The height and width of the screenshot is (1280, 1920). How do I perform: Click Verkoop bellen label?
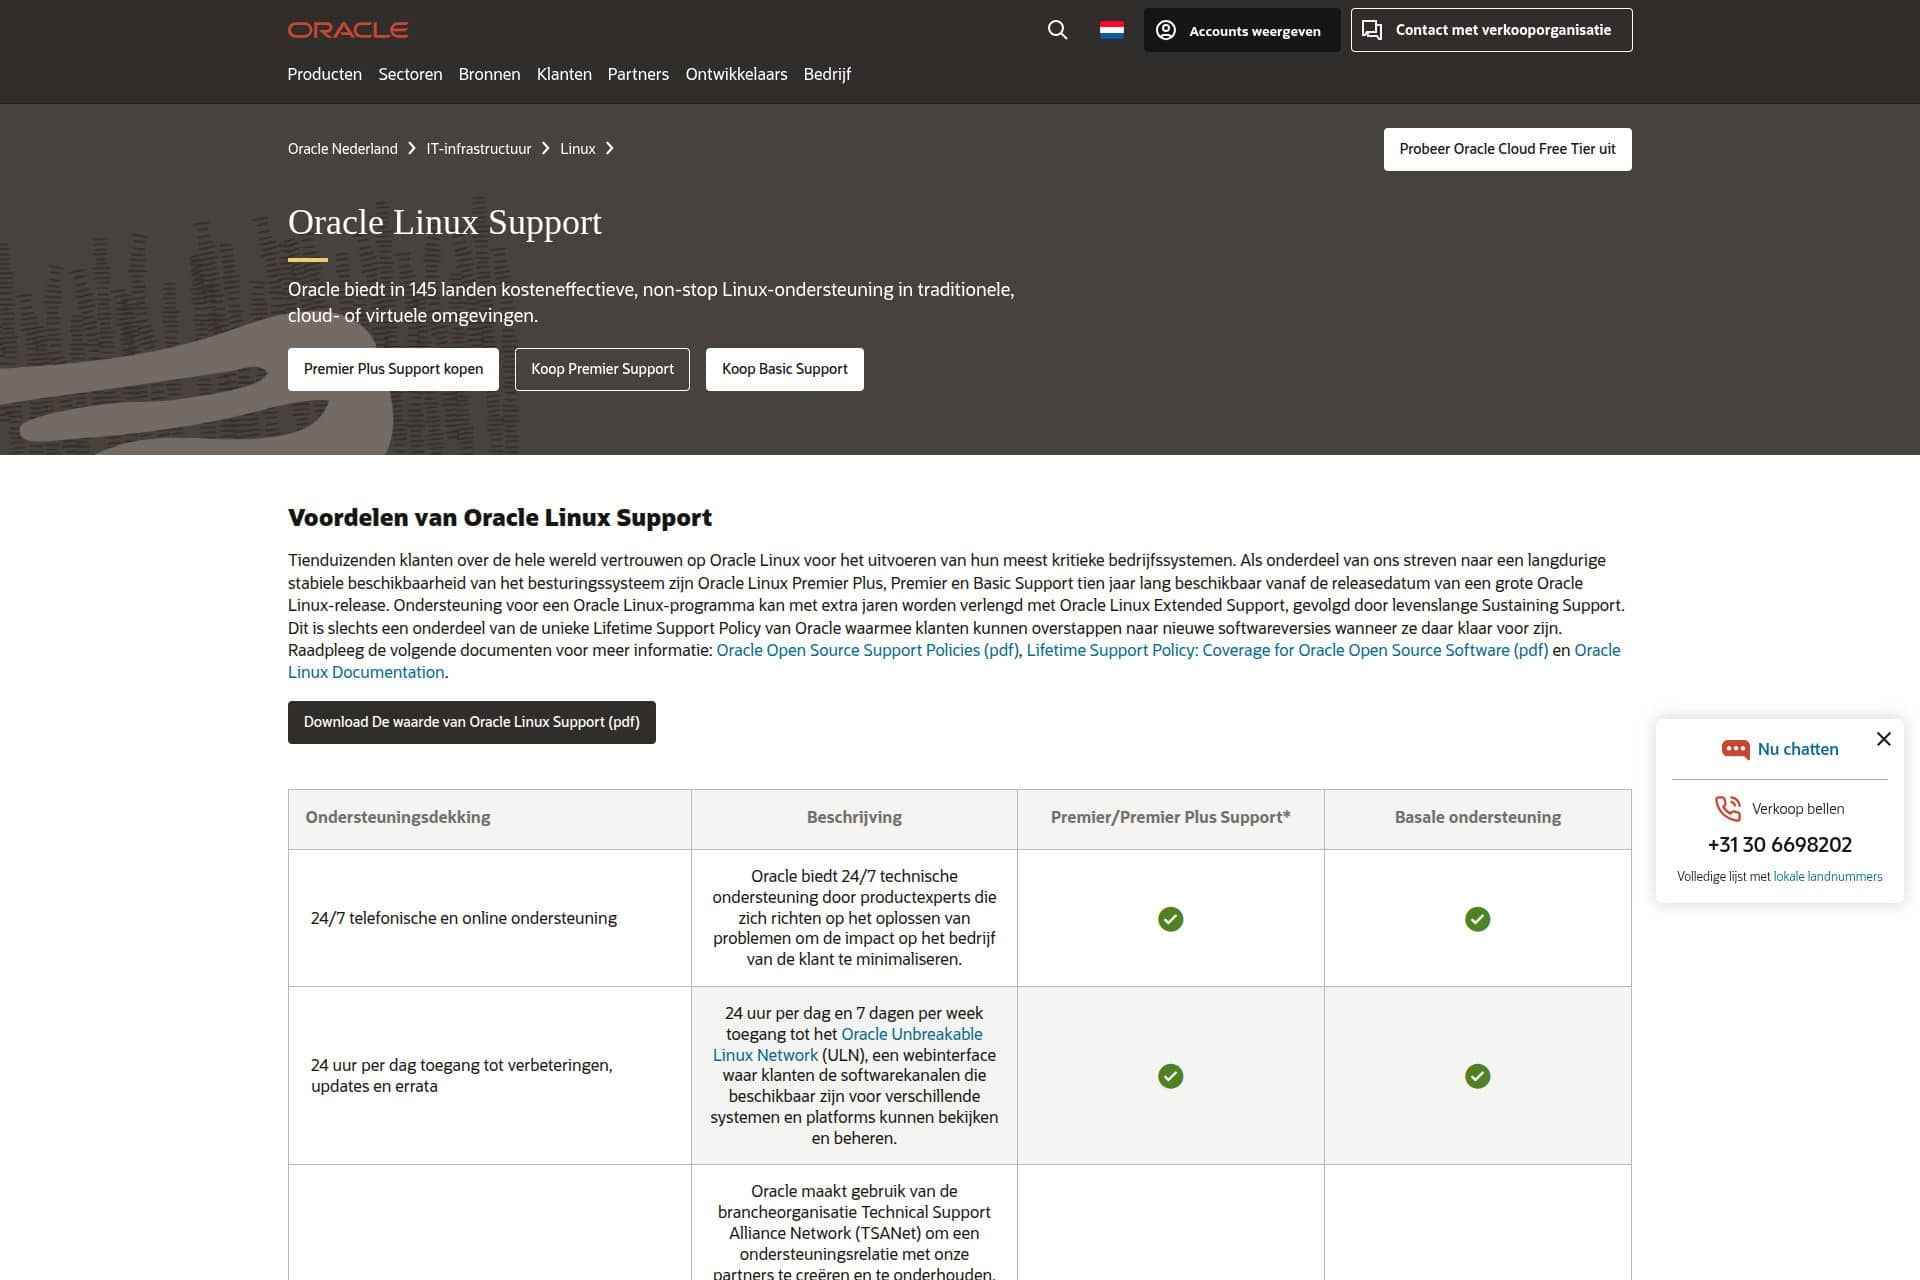(1797, 809)
